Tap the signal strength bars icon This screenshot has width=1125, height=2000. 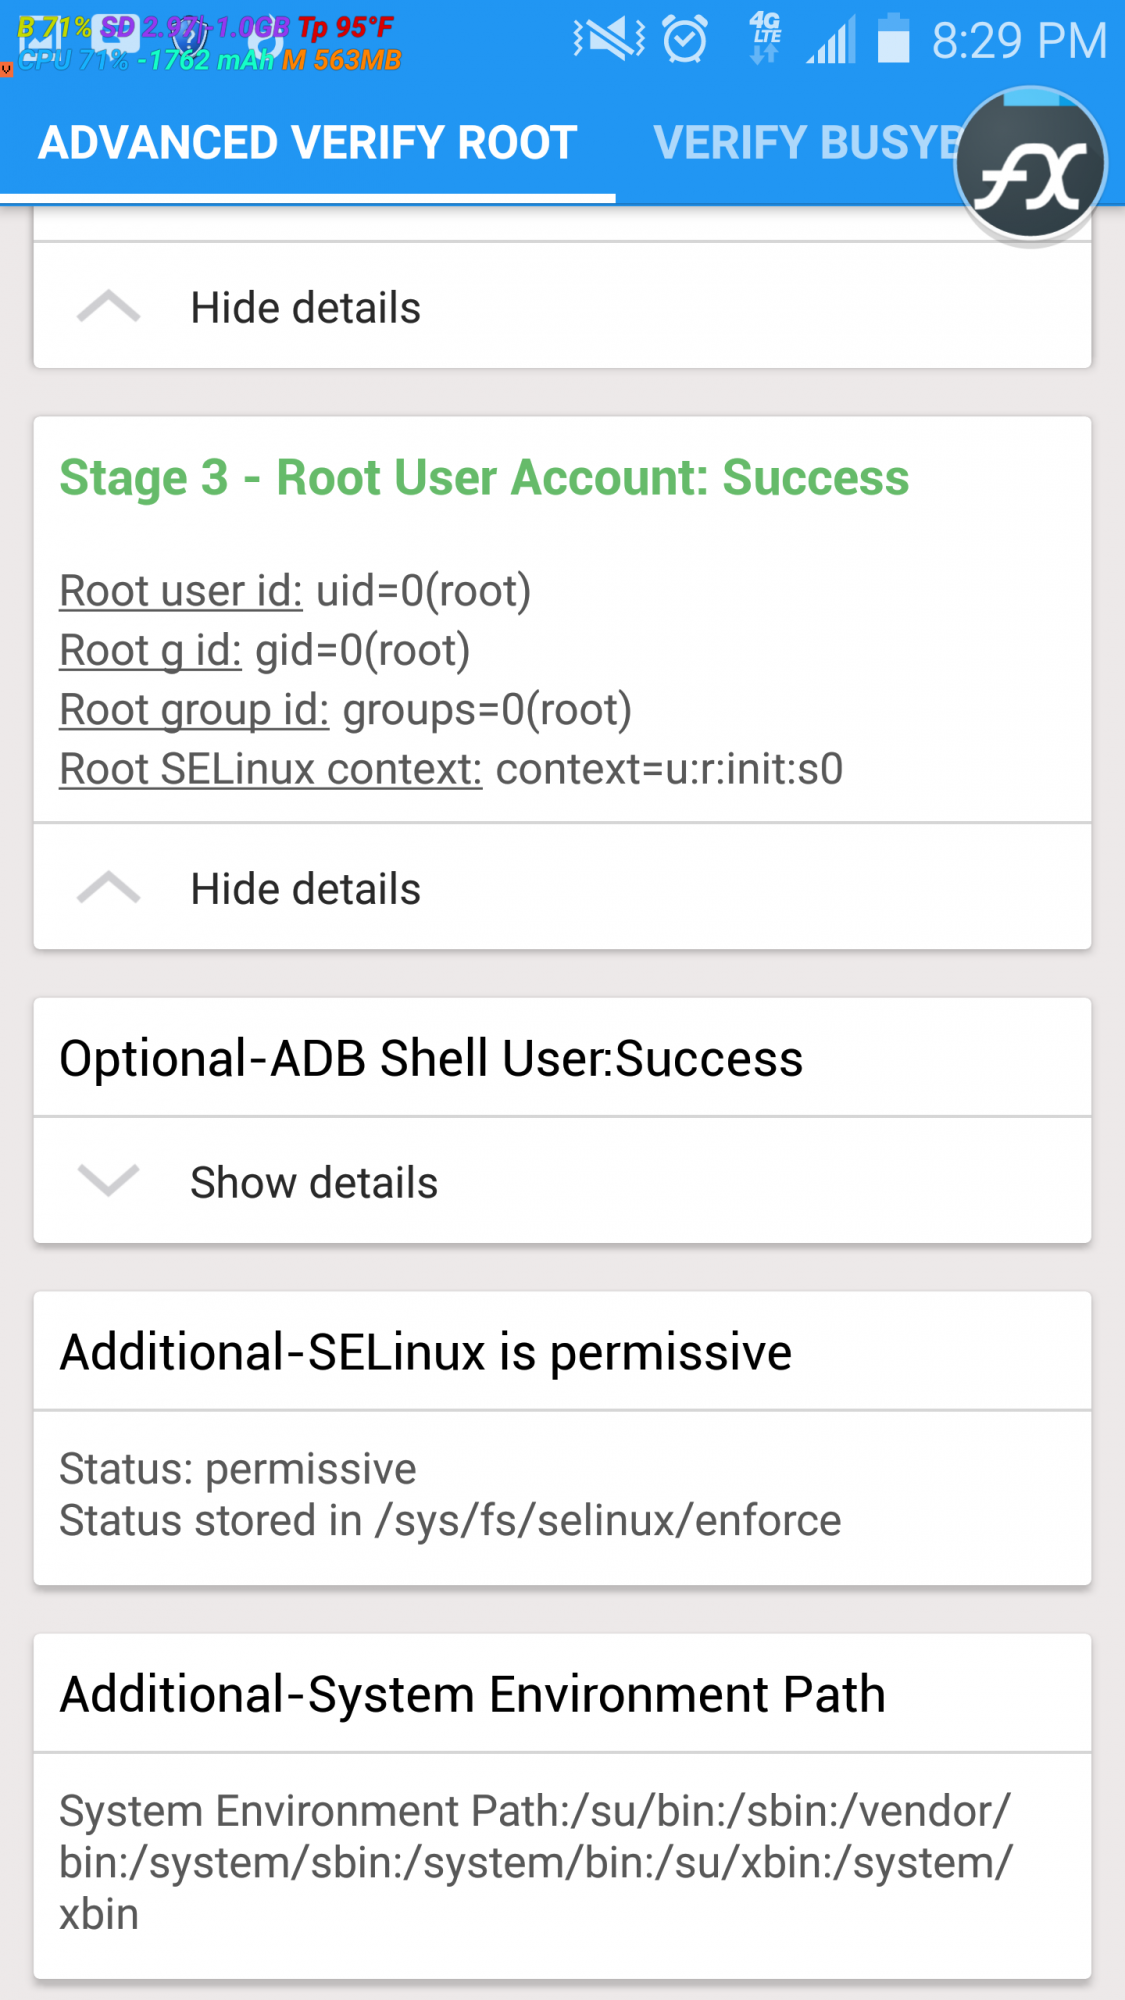click(831, 41)
